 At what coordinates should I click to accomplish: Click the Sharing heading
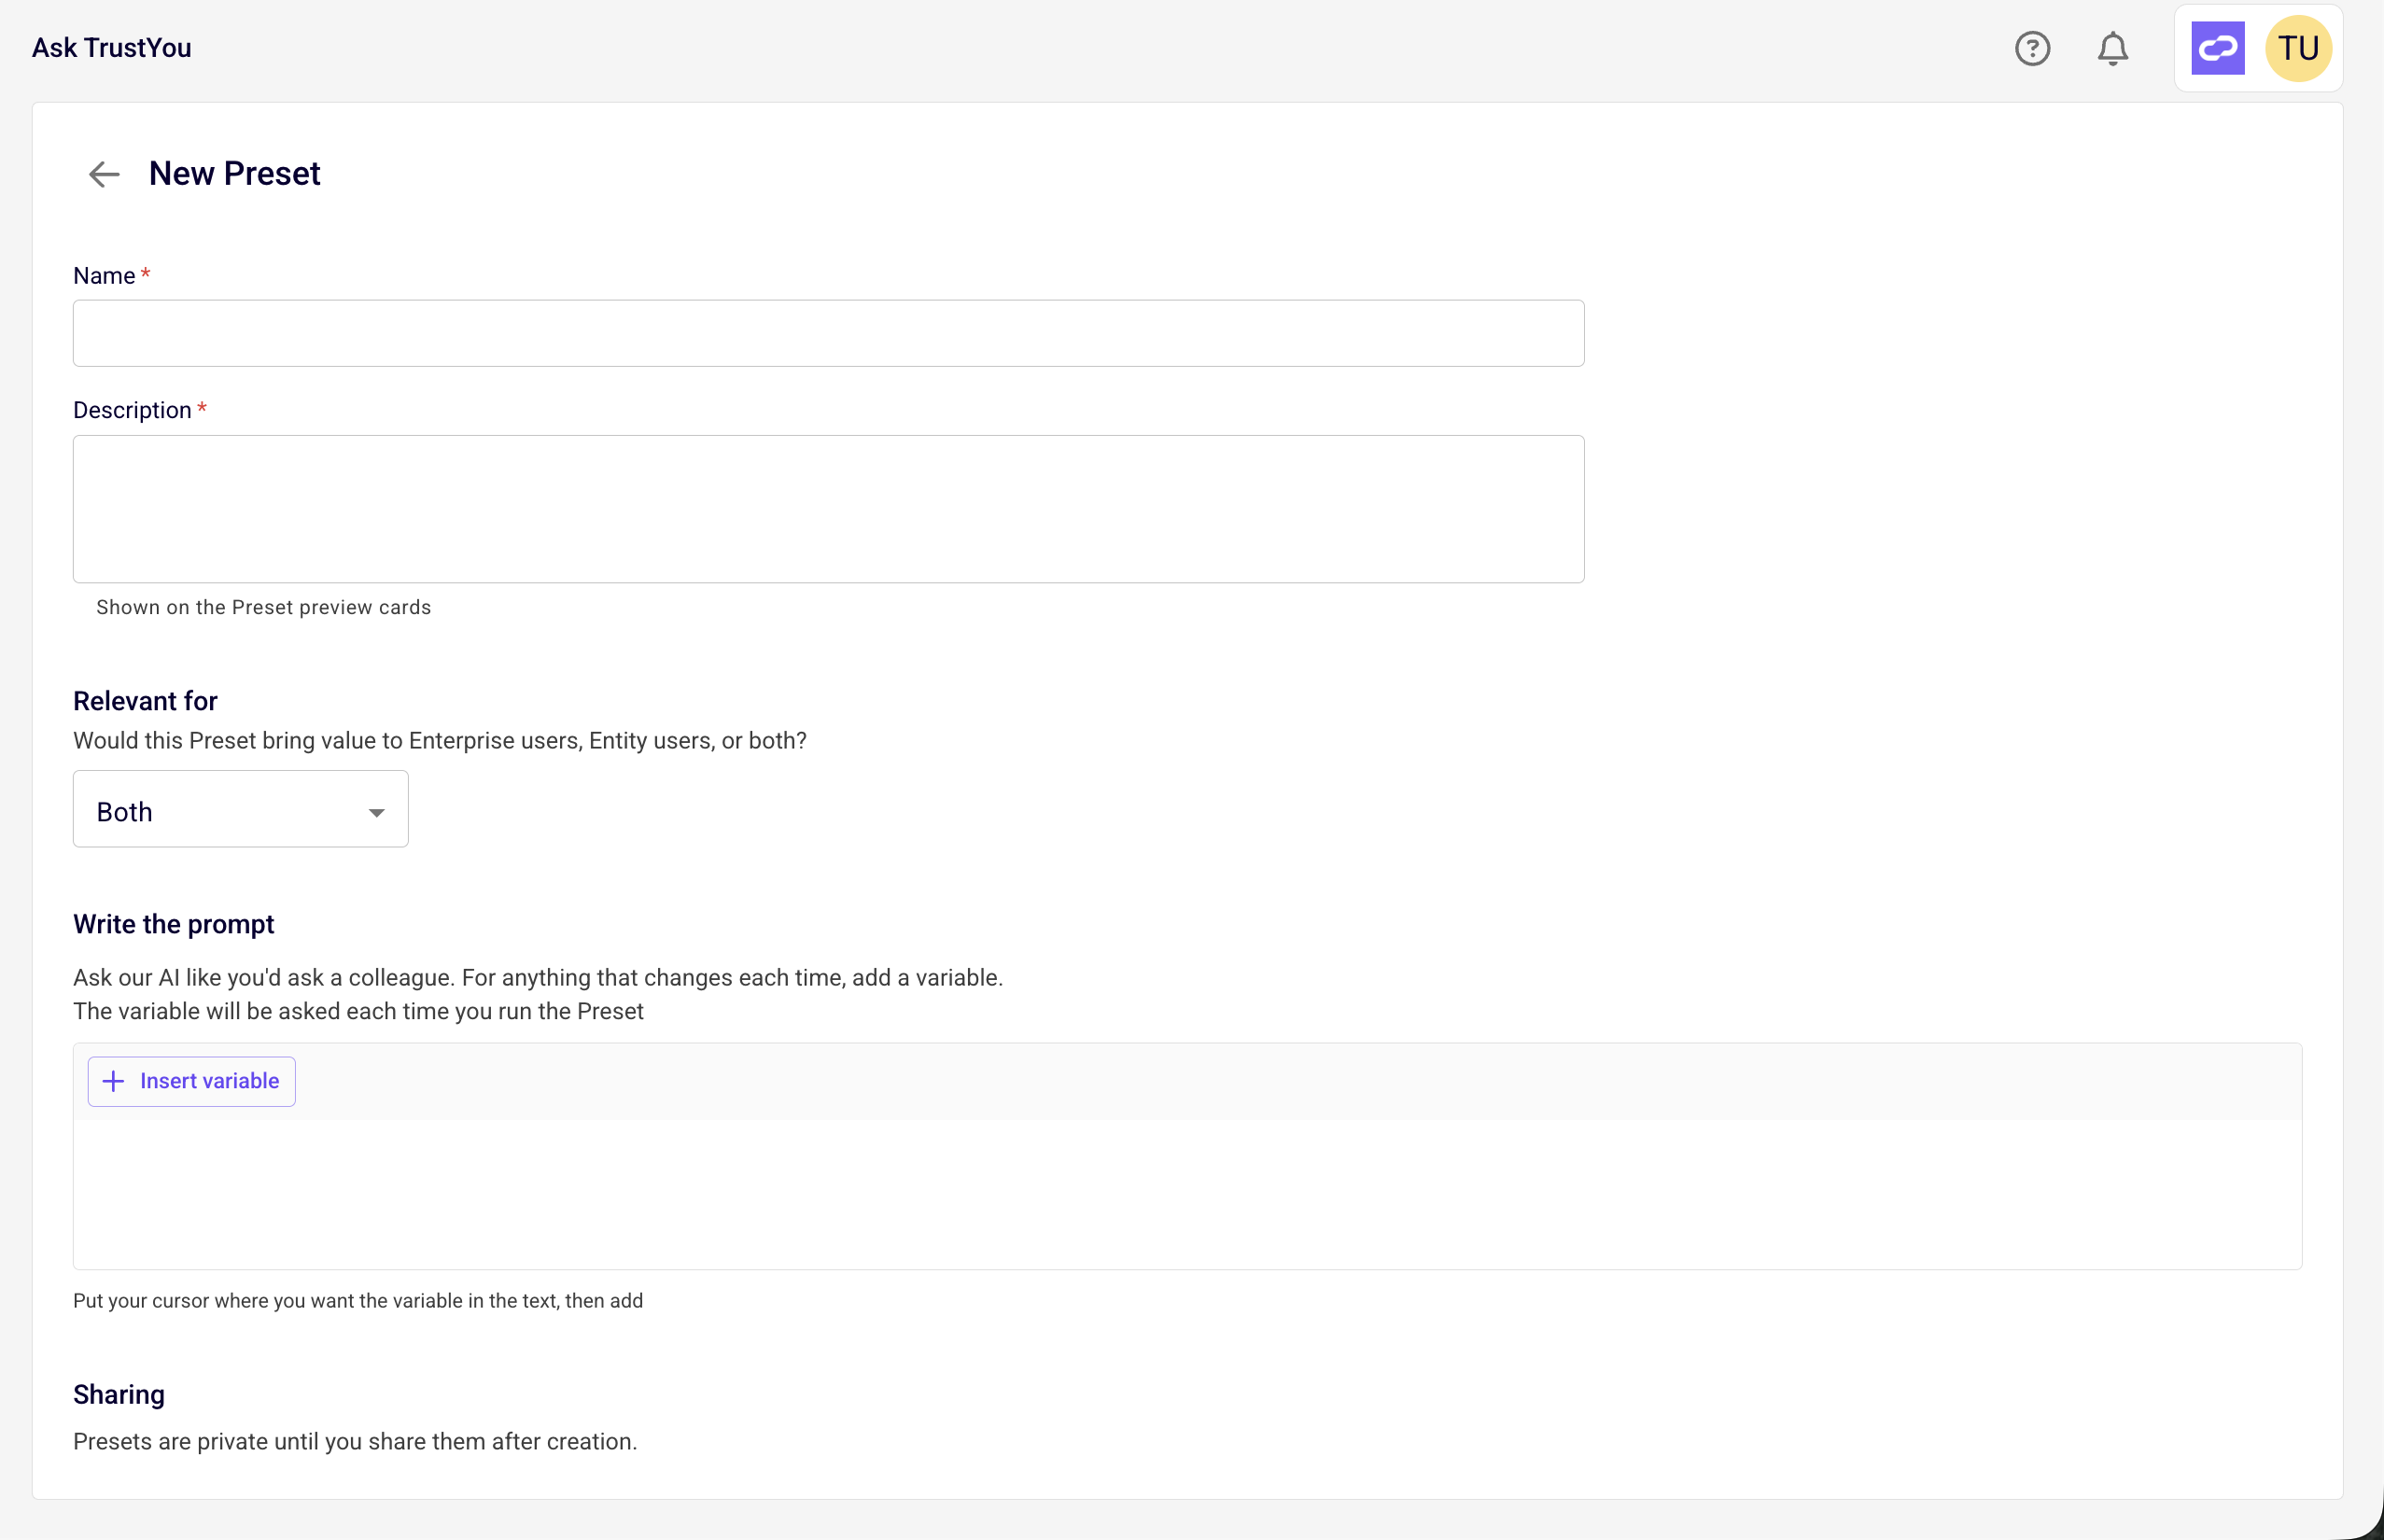click(118, 1394)
